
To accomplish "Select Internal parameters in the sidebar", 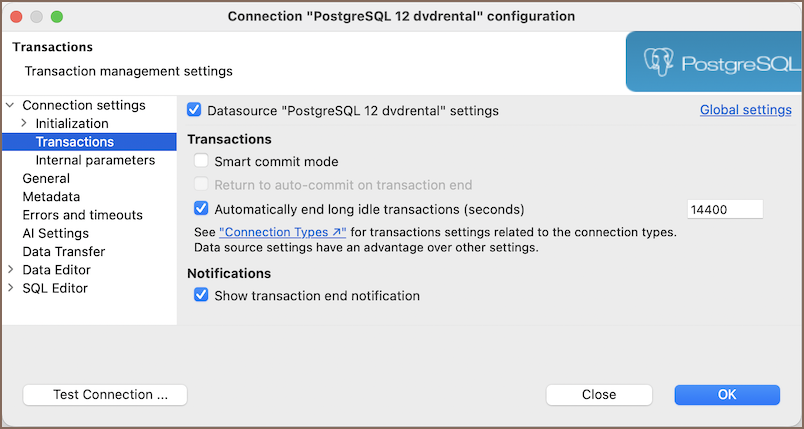I will click(95, 160).
